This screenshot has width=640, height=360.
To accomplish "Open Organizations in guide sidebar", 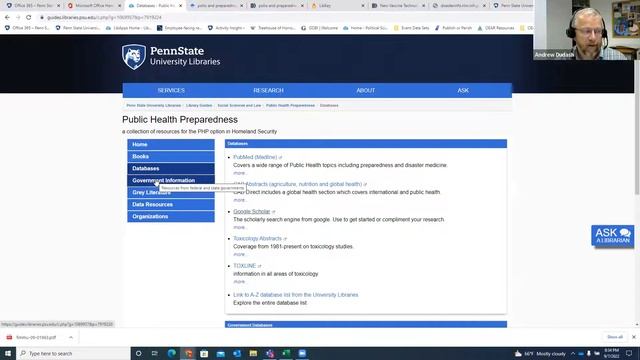I will point(171,216).
